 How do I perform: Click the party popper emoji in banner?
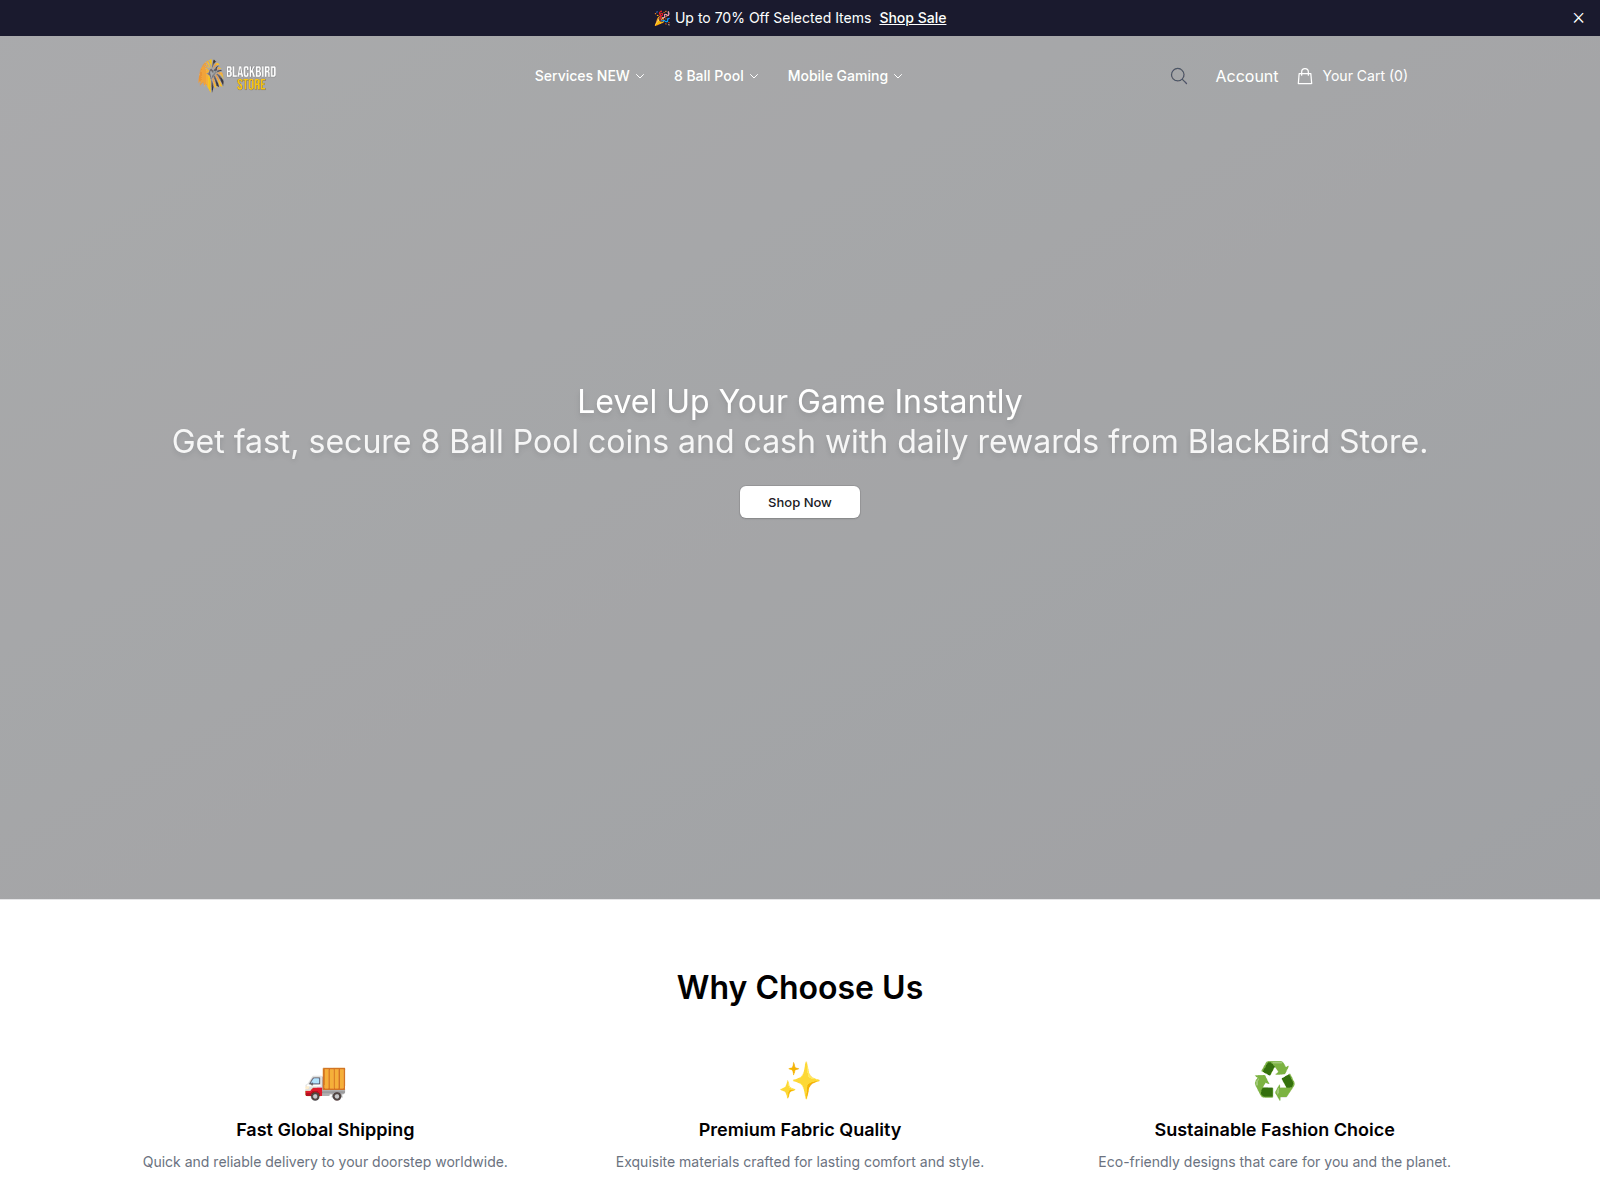[x=662, y=18]
